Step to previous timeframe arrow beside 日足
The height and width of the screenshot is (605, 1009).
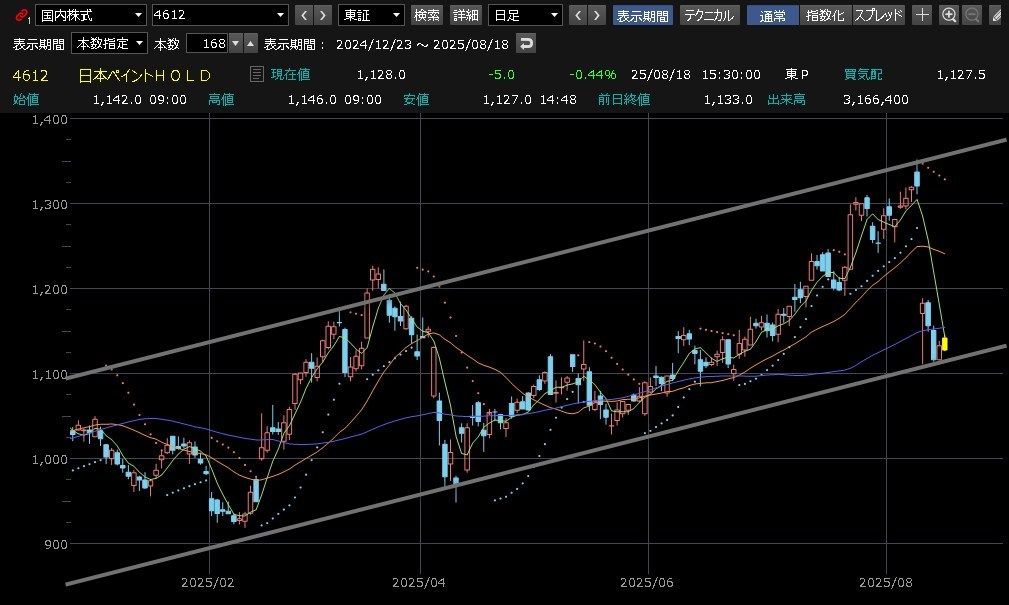(x=579, y=15)
